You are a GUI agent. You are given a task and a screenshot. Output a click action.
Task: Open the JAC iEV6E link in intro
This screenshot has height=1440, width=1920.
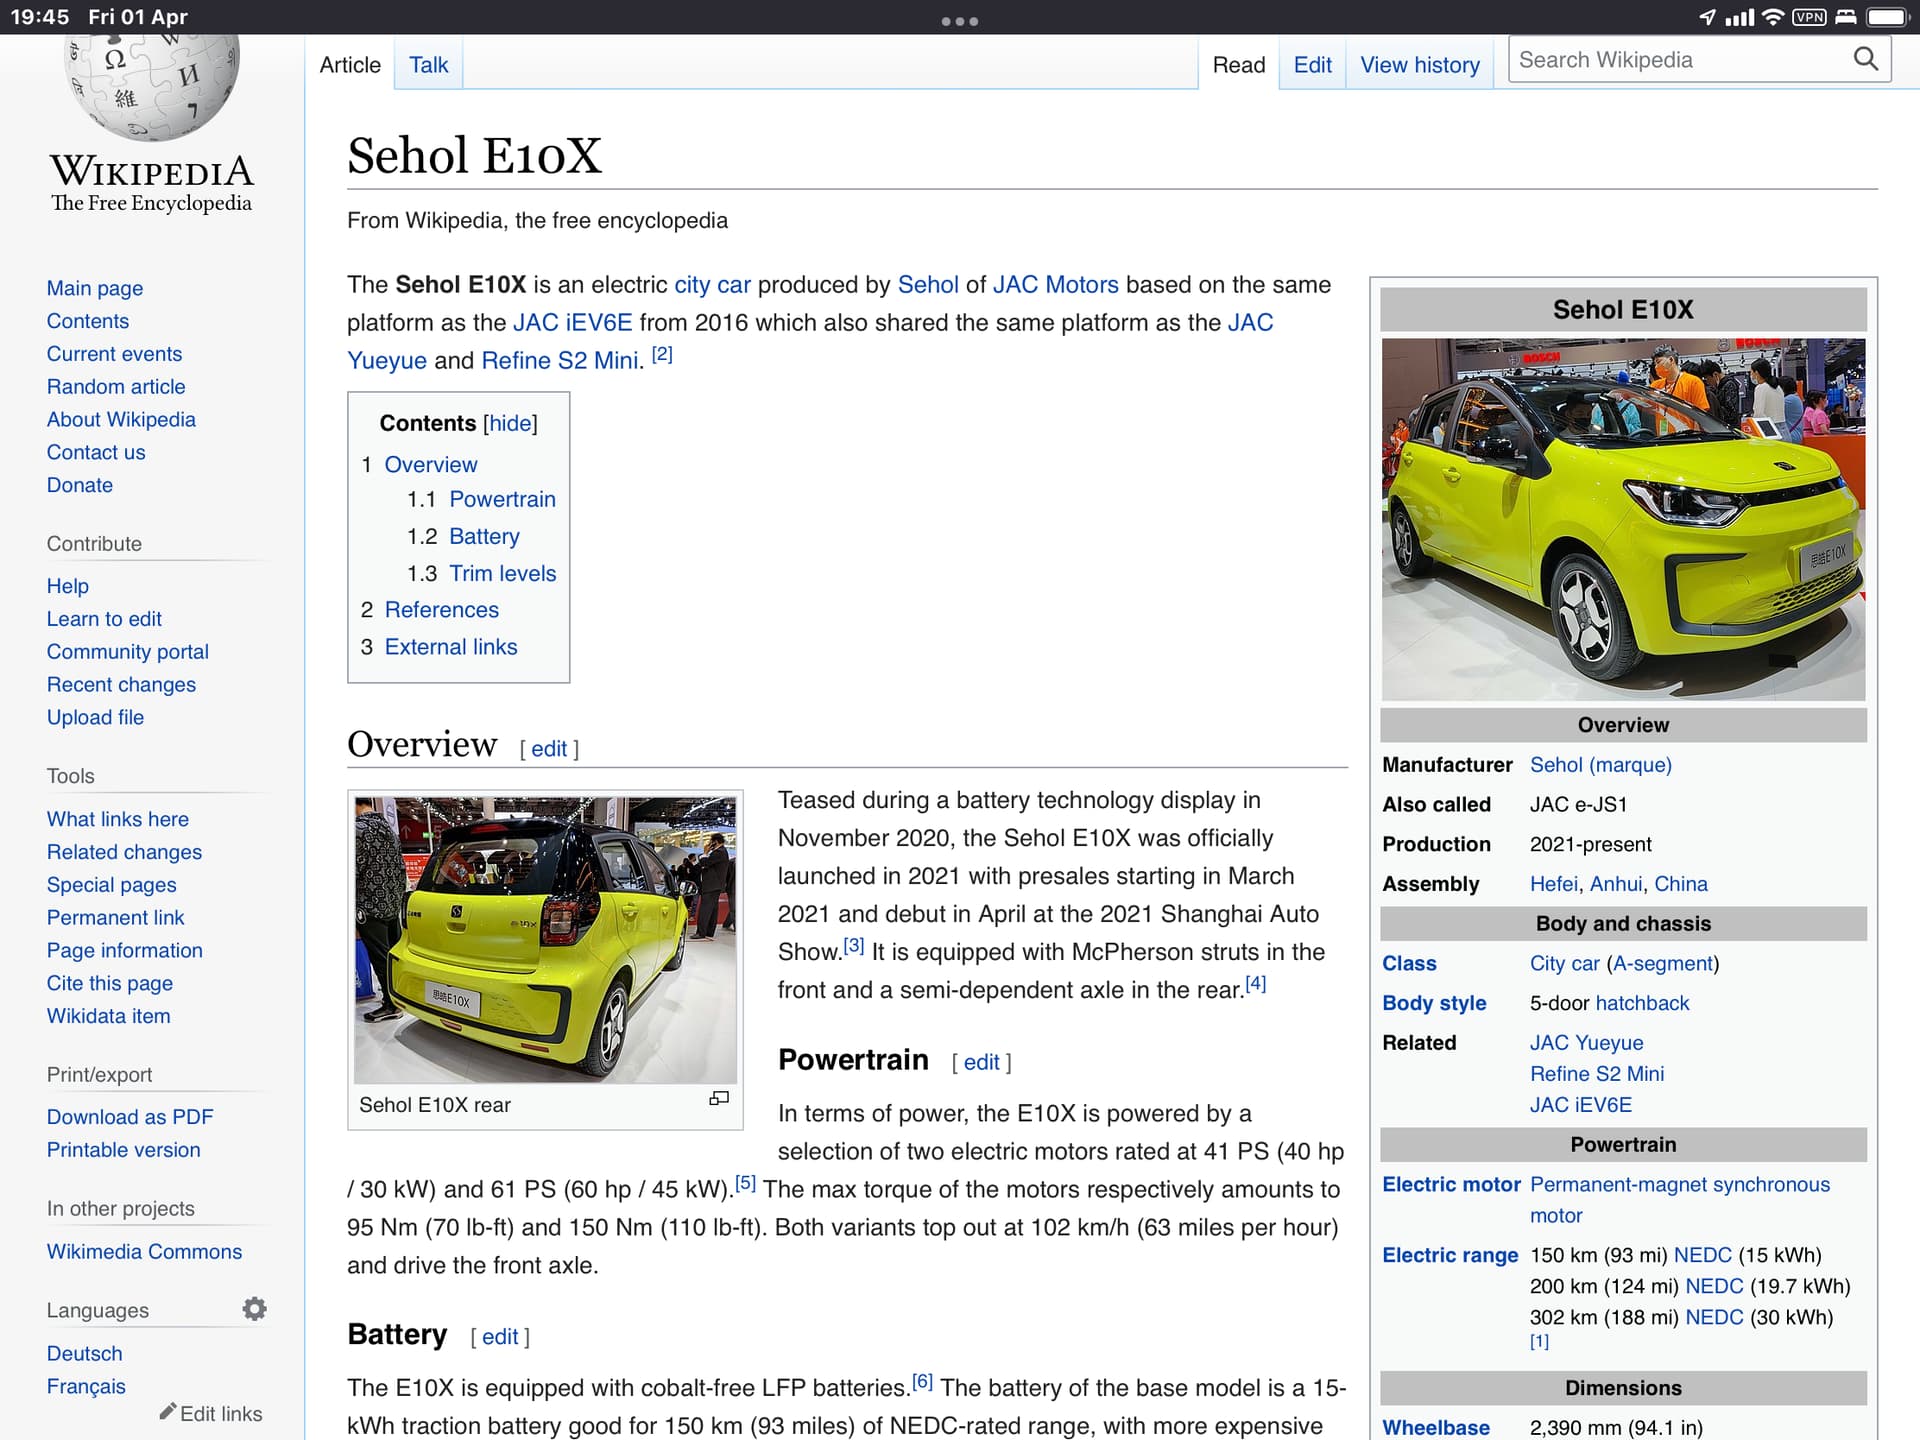[x=572, y=323]
